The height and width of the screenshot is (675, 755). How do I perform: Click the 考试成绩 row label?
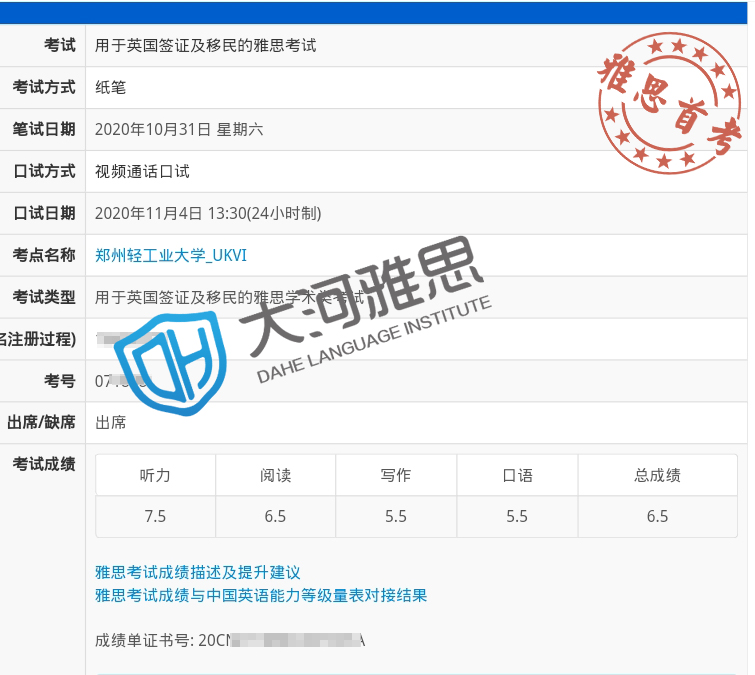point(44,464)
